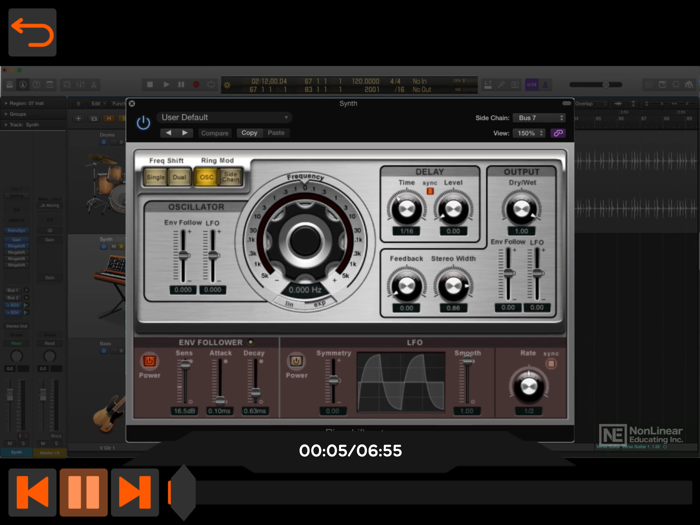This screenshot has height=525, width=700.
Task: Click the drum kit track icon
Action: (105, 183)
